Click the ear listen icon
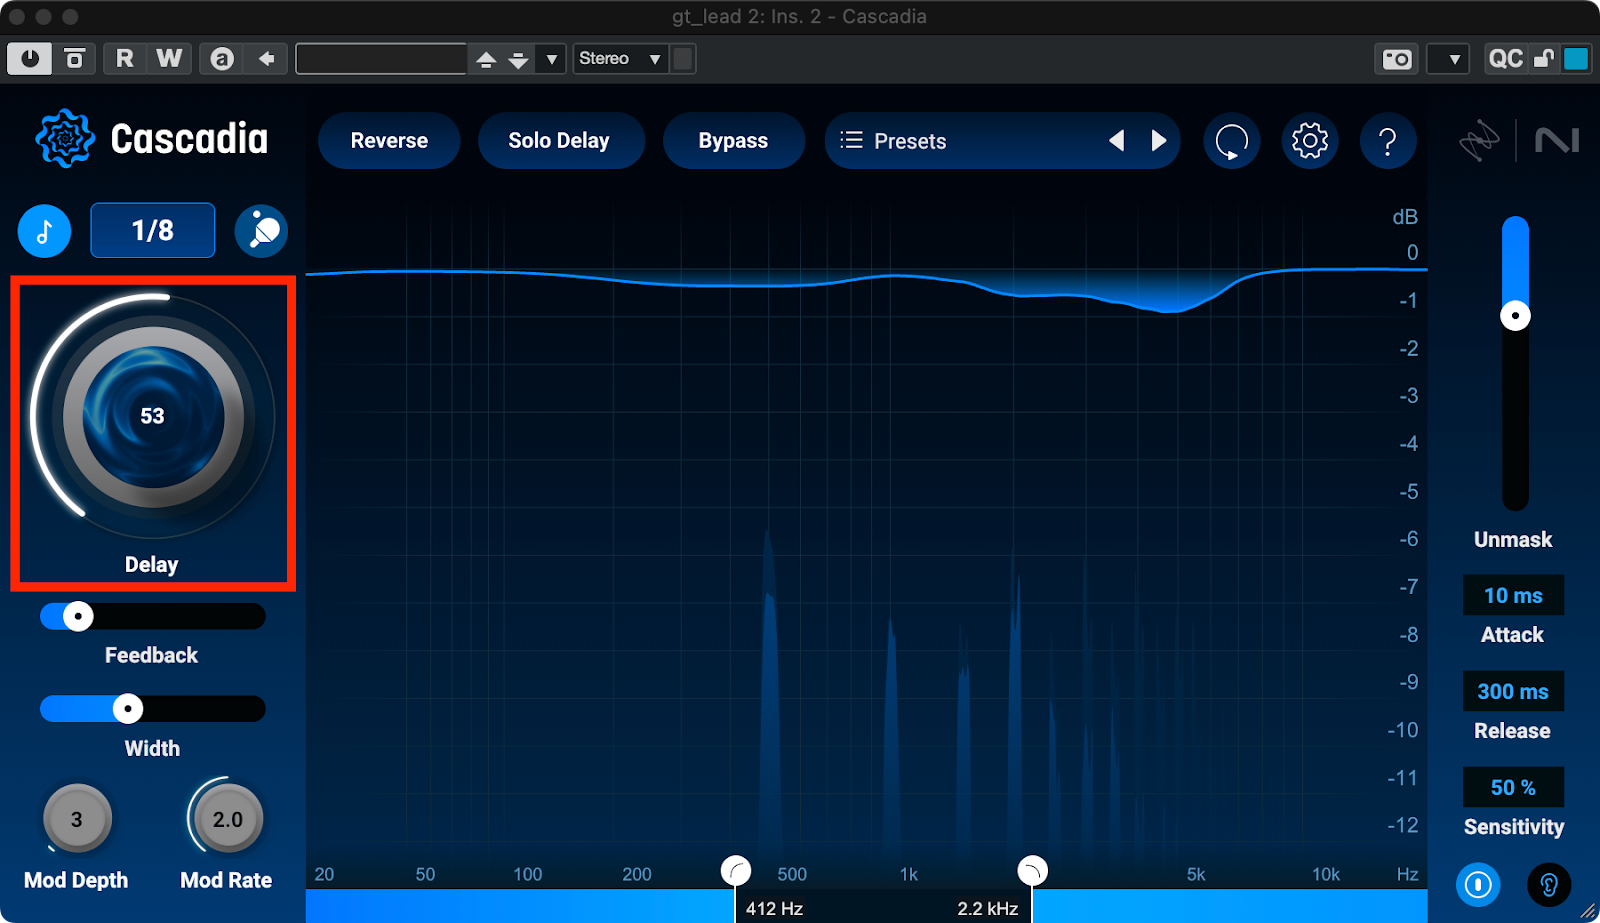 (1549, 885)
